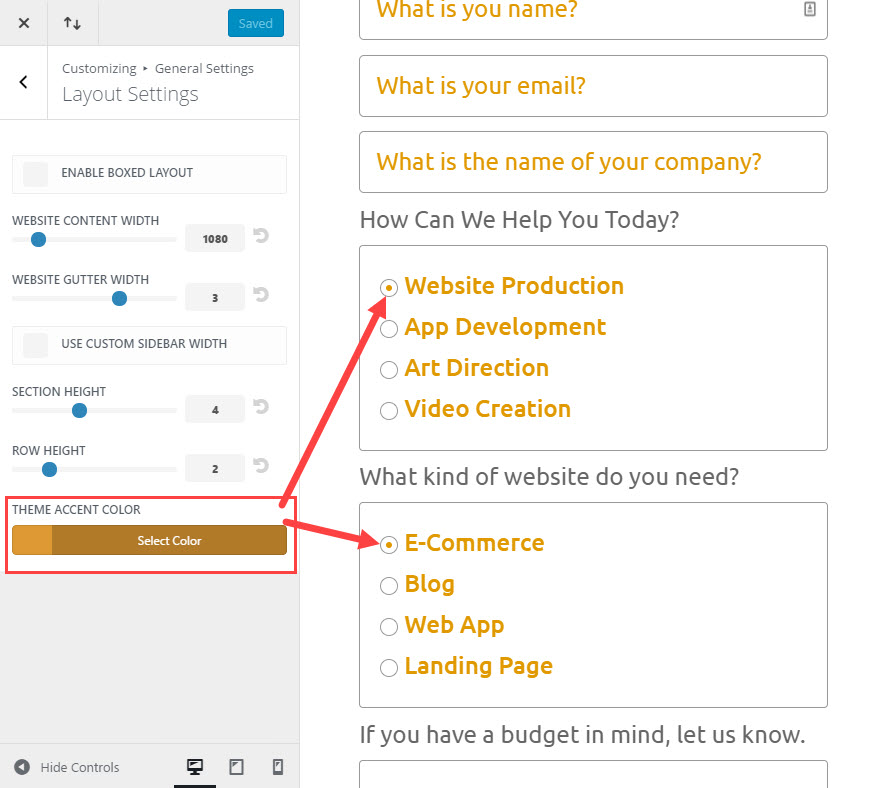The image size is (880, 788).
Task: Switch to tablet preview mode
Action: point(236,767)
